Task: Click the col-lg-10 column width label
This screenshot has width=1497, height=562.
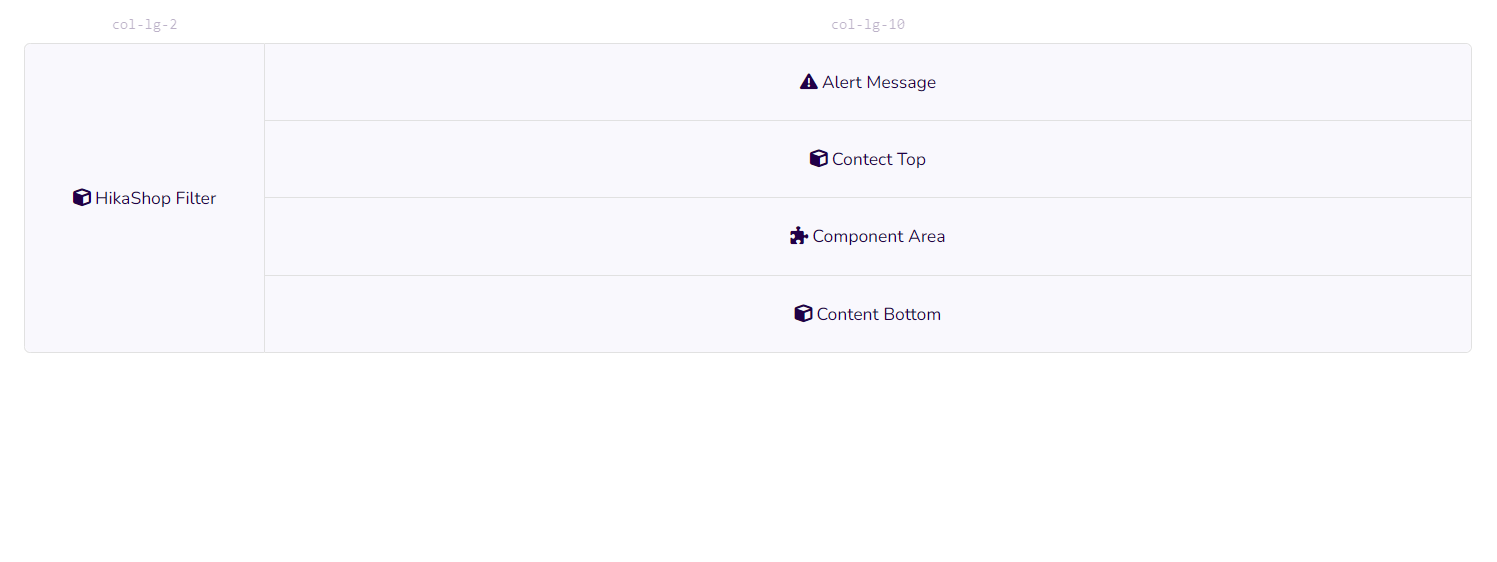Action: coord(868,24)
